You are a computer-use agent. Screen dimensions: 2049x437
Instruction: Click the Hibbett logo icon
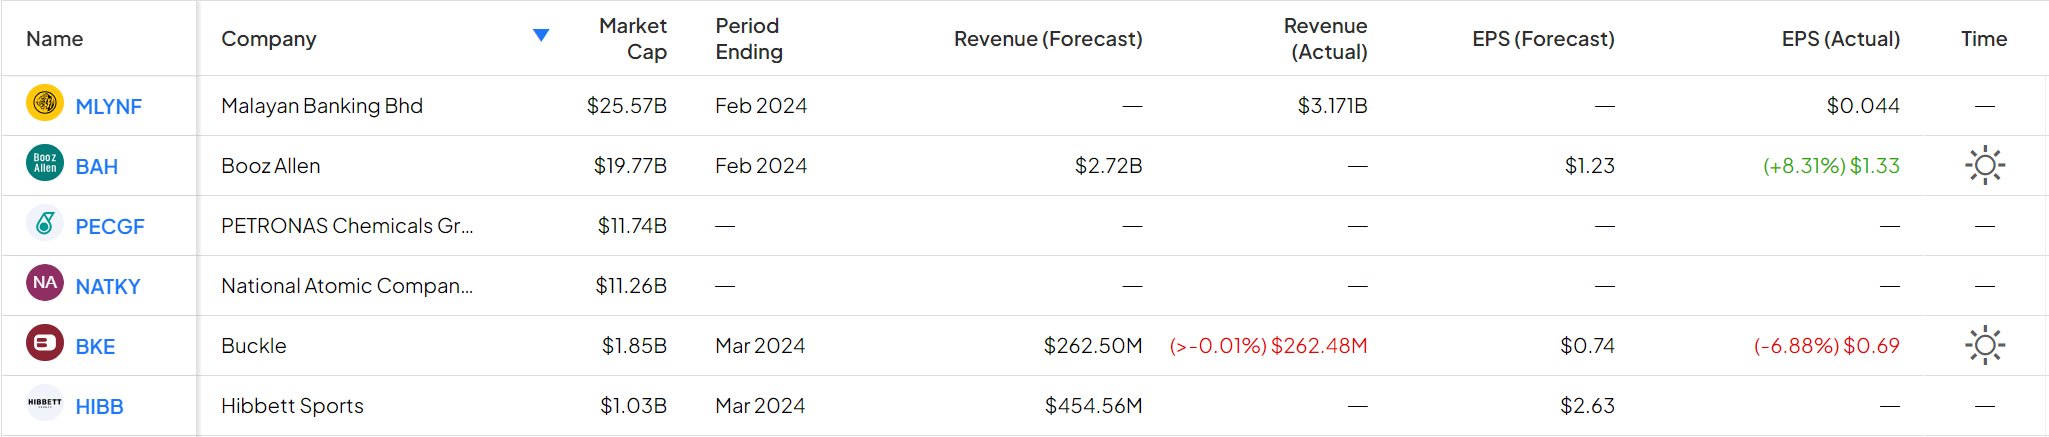point(45,403)
